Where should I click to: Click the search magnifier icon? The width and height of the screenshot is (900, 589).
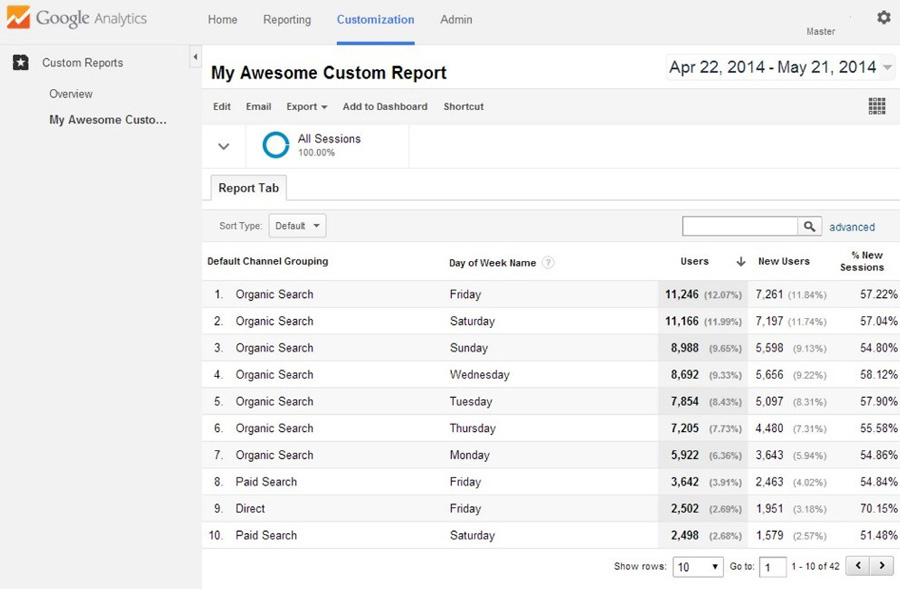point(809,226)
